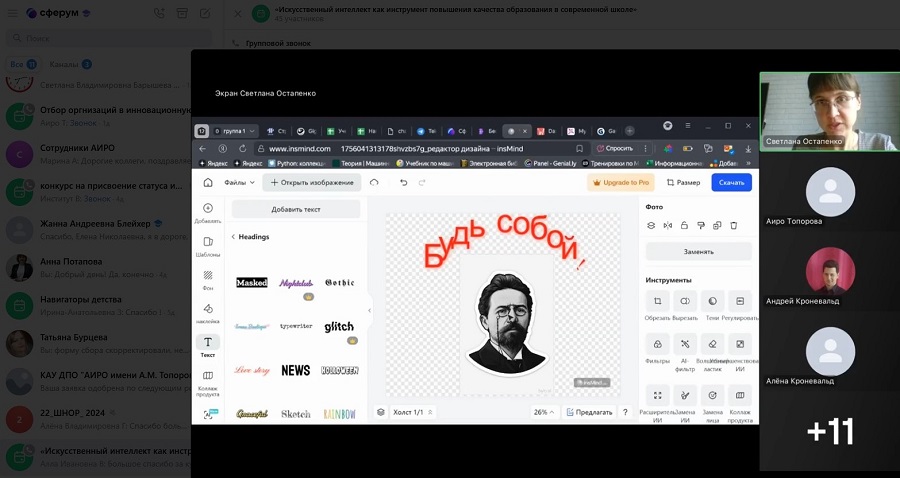Open the Размер size option
900x478 pixels.
683,182
